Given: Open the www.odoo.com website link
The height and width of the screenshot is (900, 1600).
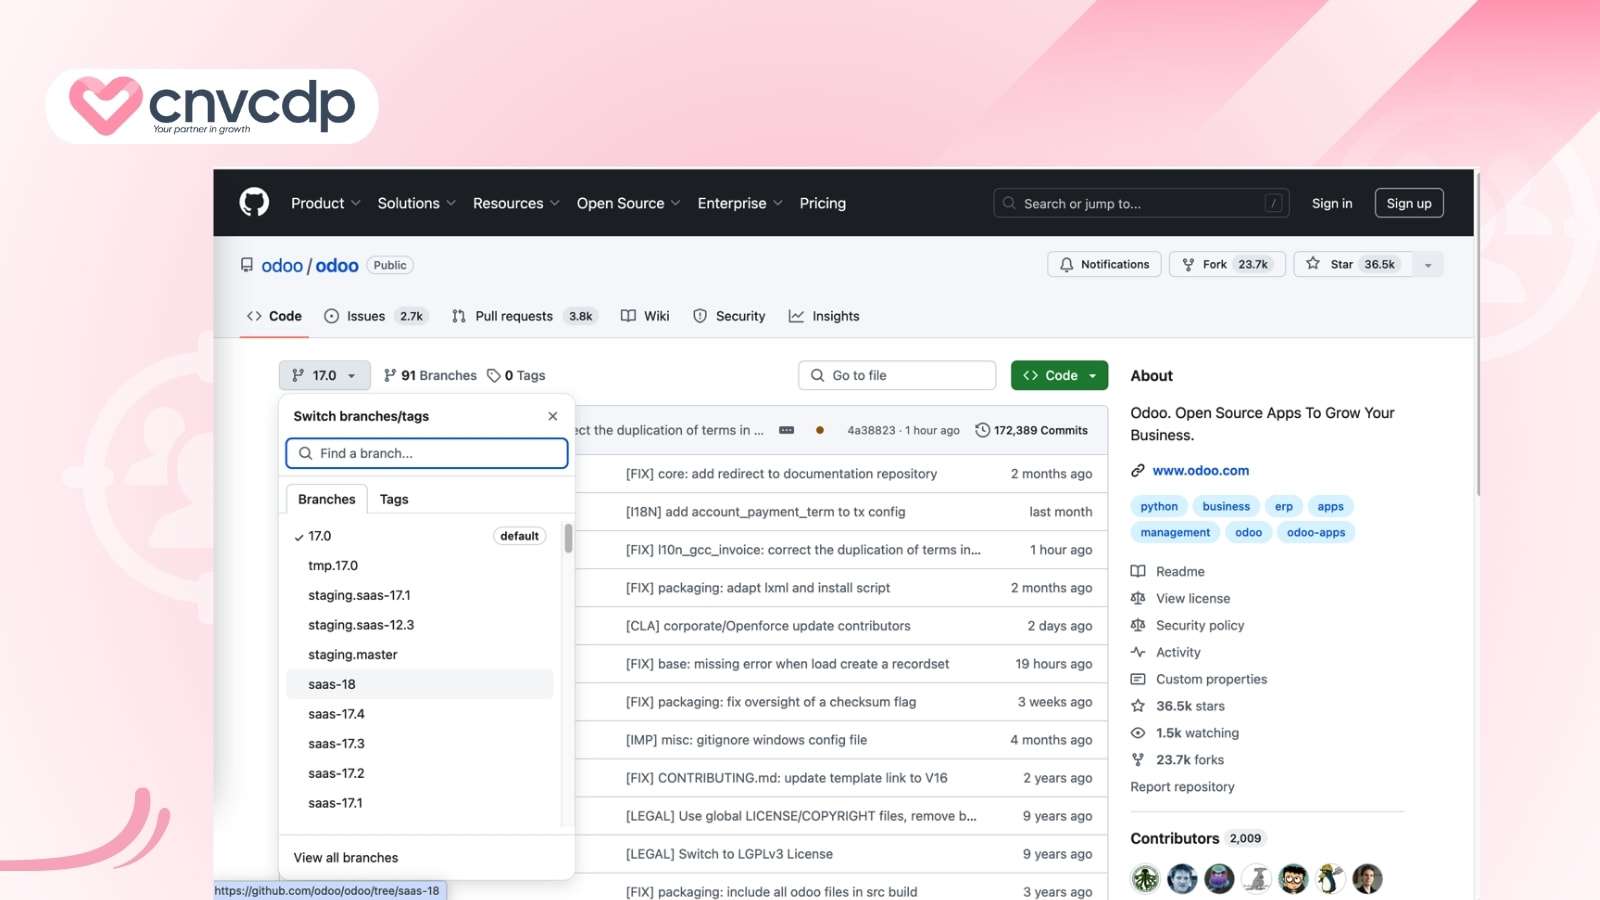Looking at the screenshot, I should click(x=1200, y=471).
